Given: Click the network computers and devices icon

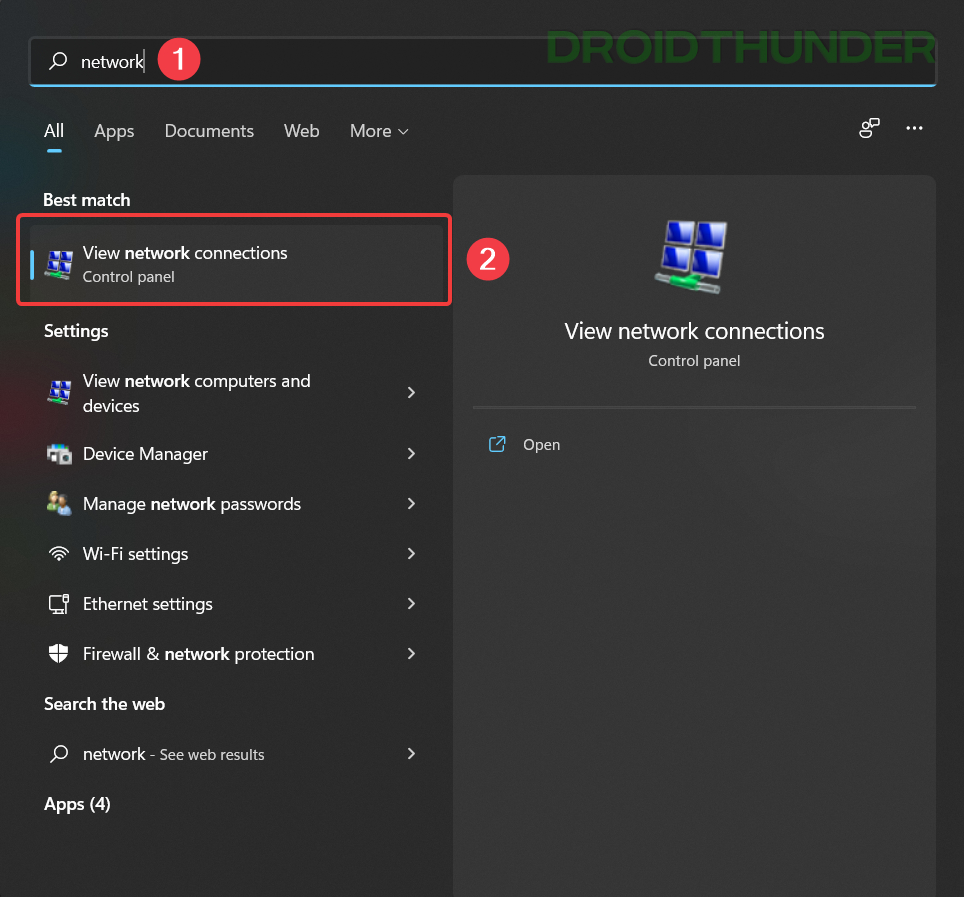Looking at the screenshot, I should tap(59, 392).
